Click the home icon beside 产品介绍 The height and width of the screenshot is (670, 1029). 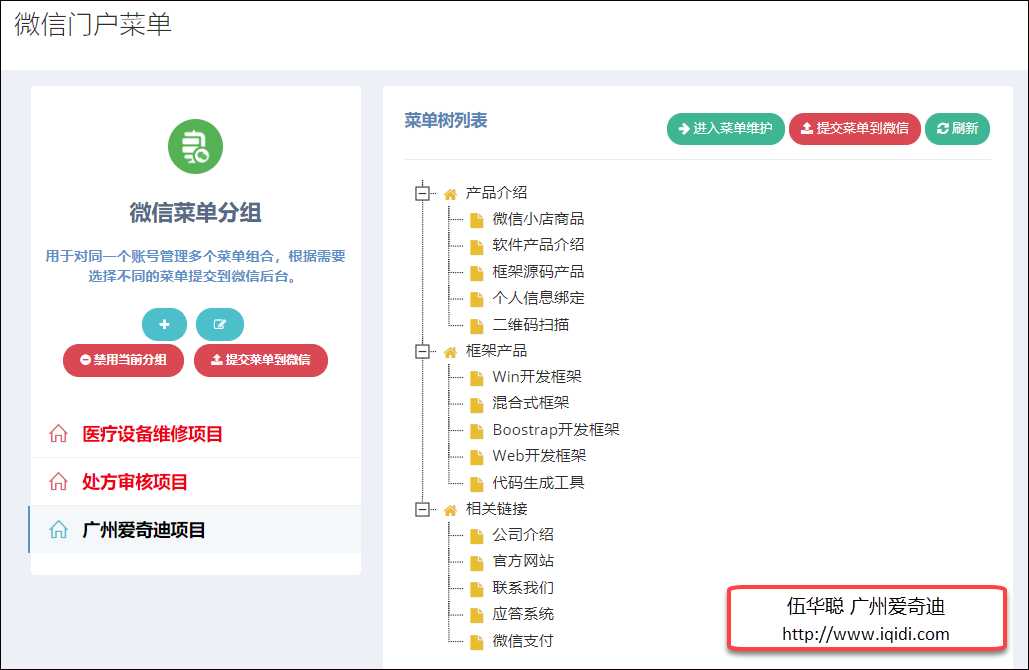coord(448,191)
